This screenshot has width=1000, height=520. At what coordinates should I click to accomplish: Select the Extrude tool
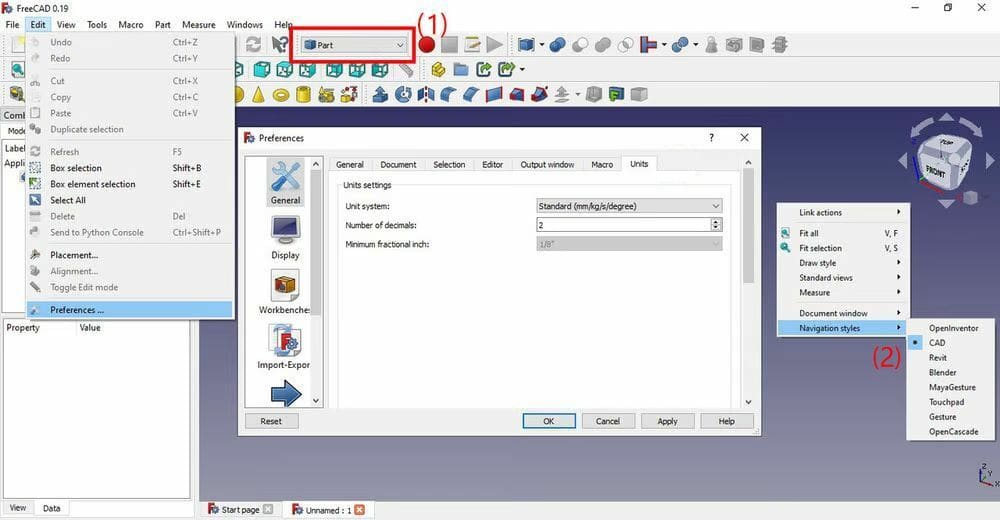[x=380, y=94]
